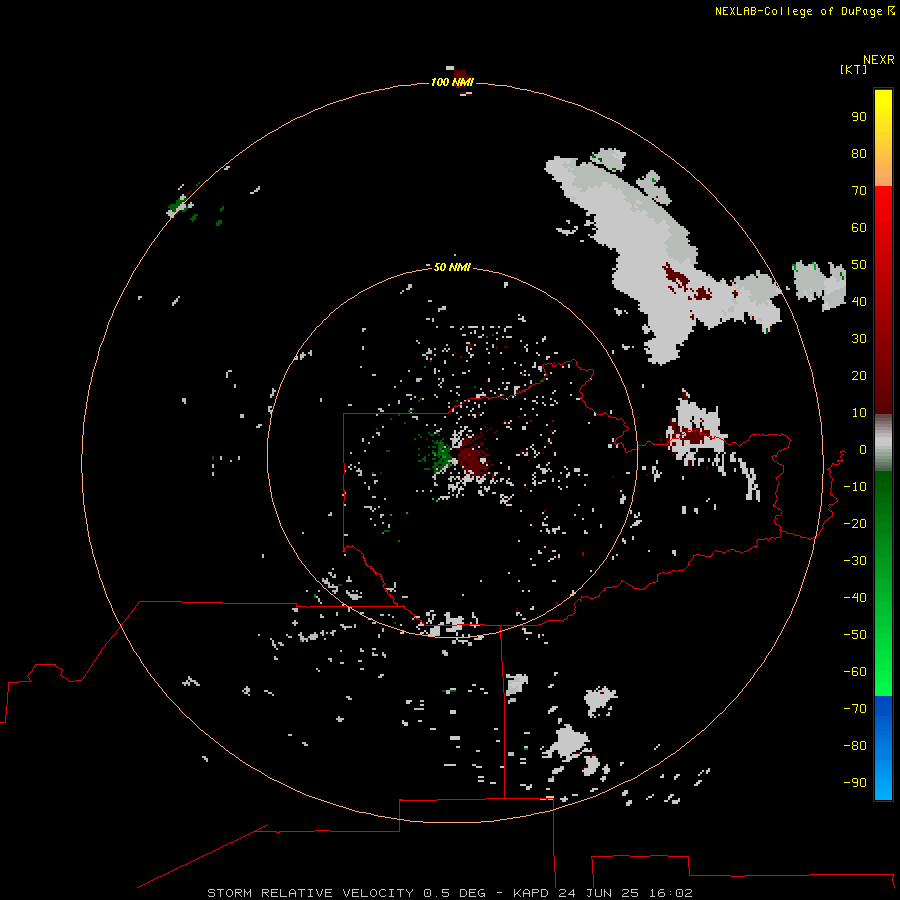
Task: Click the -30 value on the velocity scale
Action: (x=855, y=561)
